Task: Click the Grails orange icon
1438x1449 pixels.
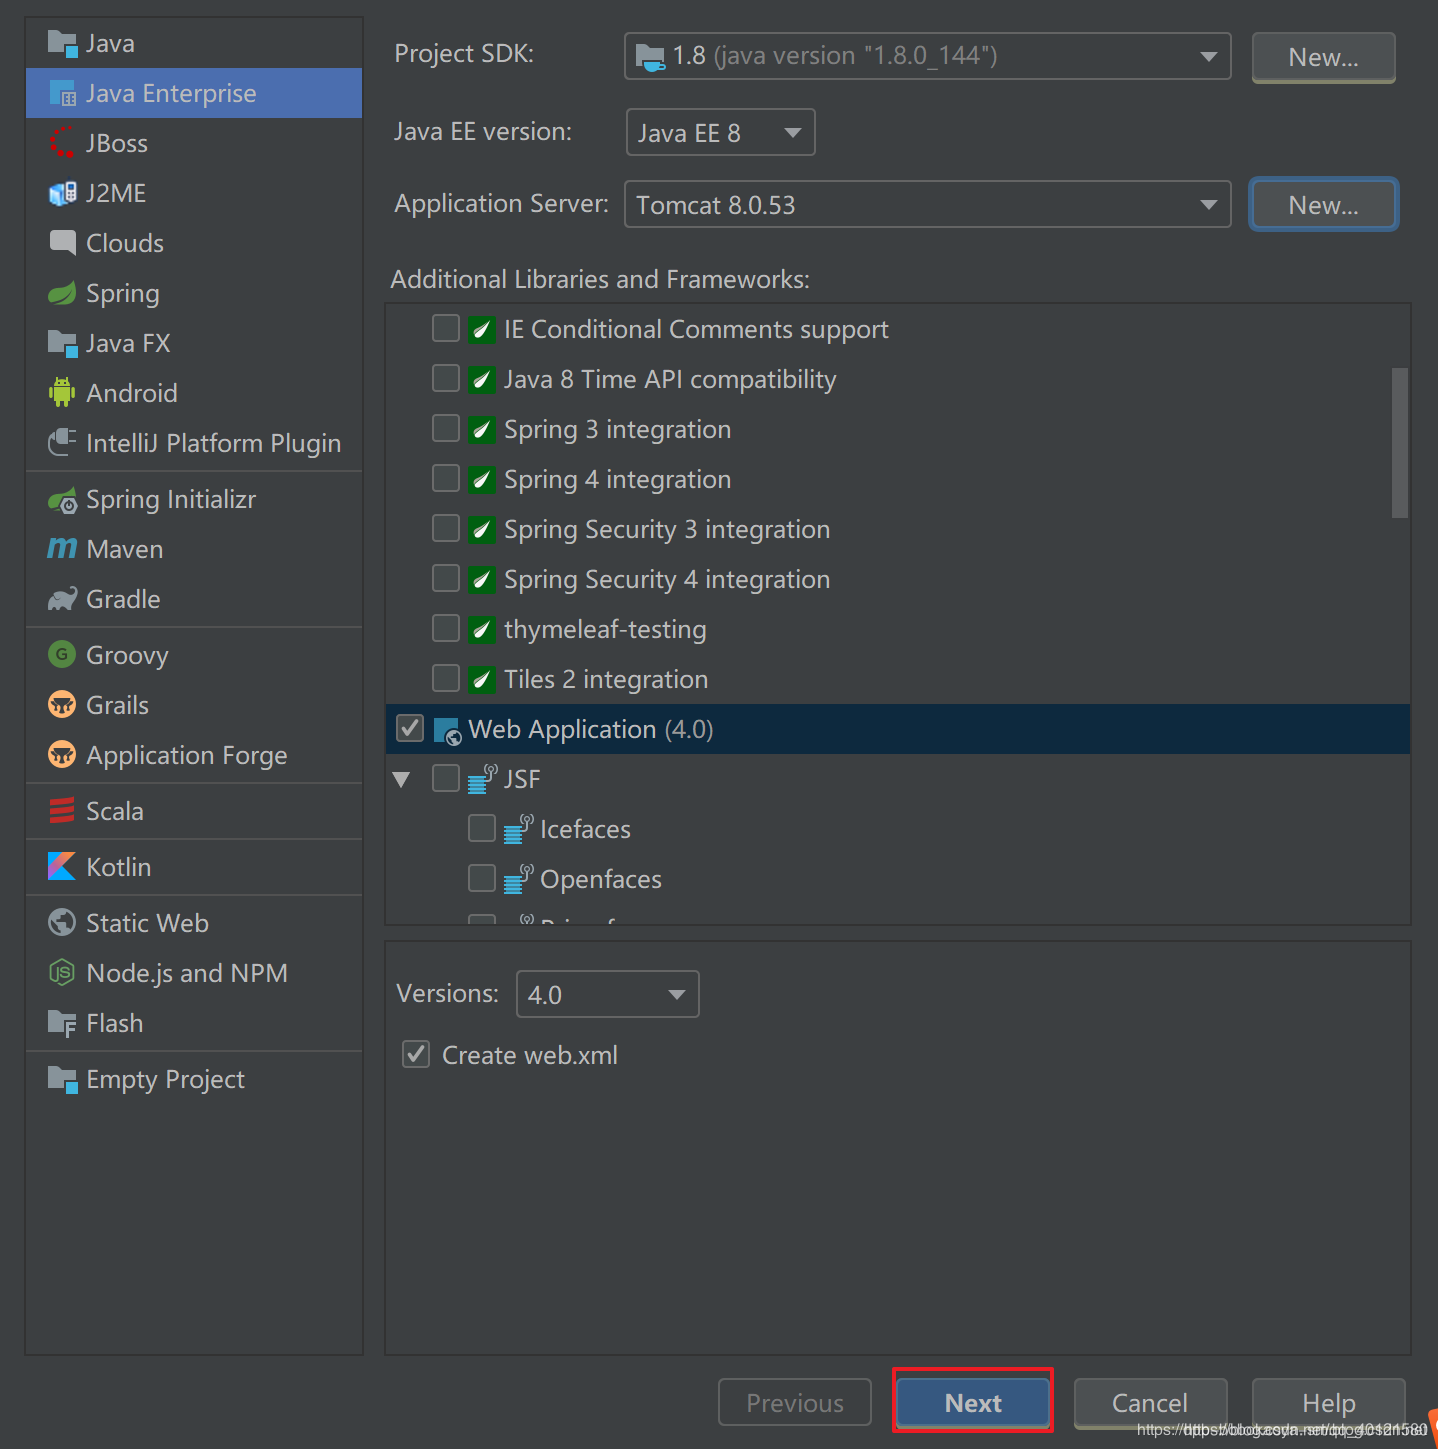Action: click(x=62, y=705)
